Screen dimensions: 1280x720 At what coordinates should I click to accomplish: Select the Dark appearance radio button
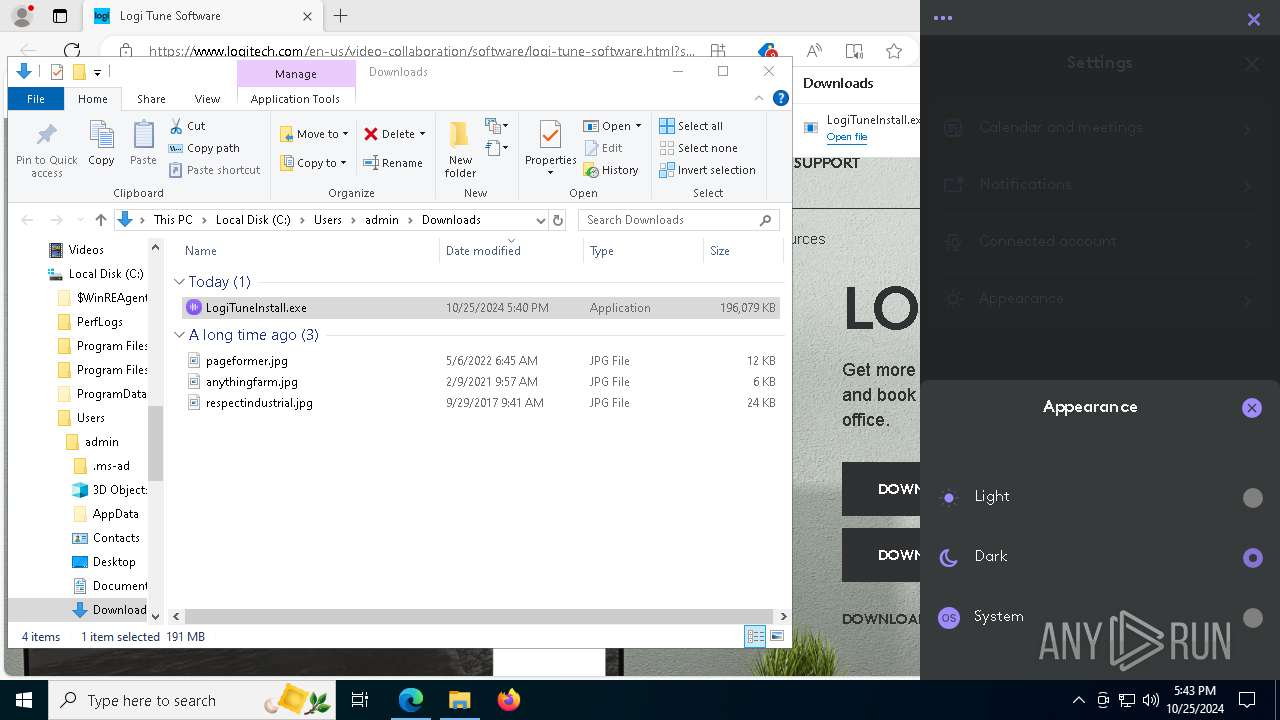pos(1252,558)
